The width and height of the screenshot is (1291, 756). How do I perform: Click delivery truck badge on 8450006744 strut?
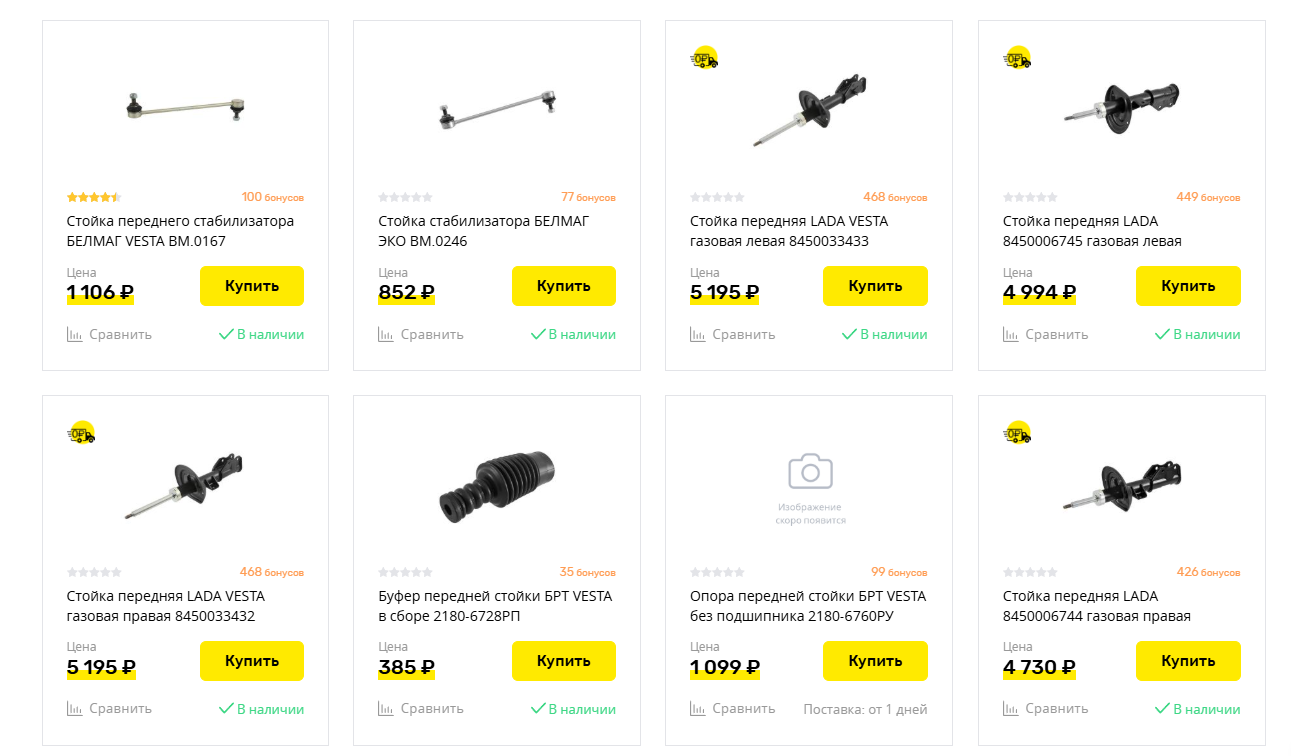point(1017,433)
